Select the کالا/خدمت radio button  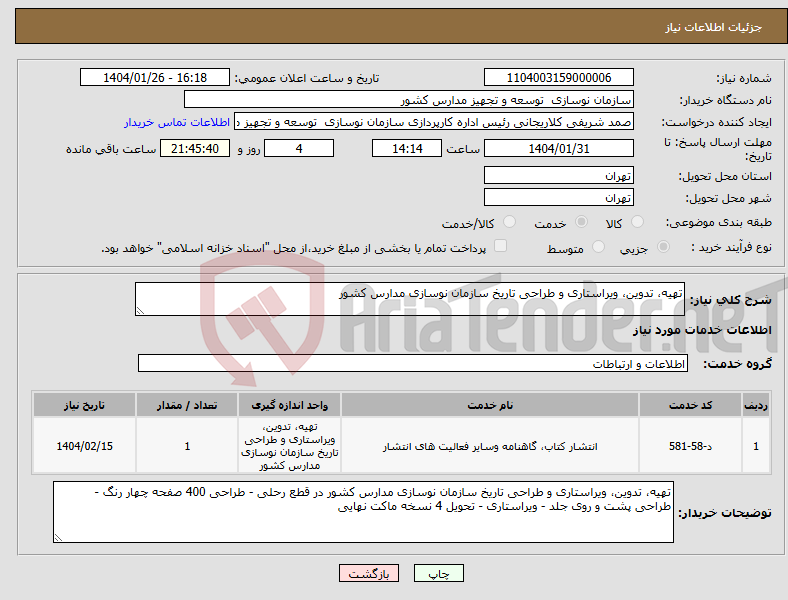[510, 222]
